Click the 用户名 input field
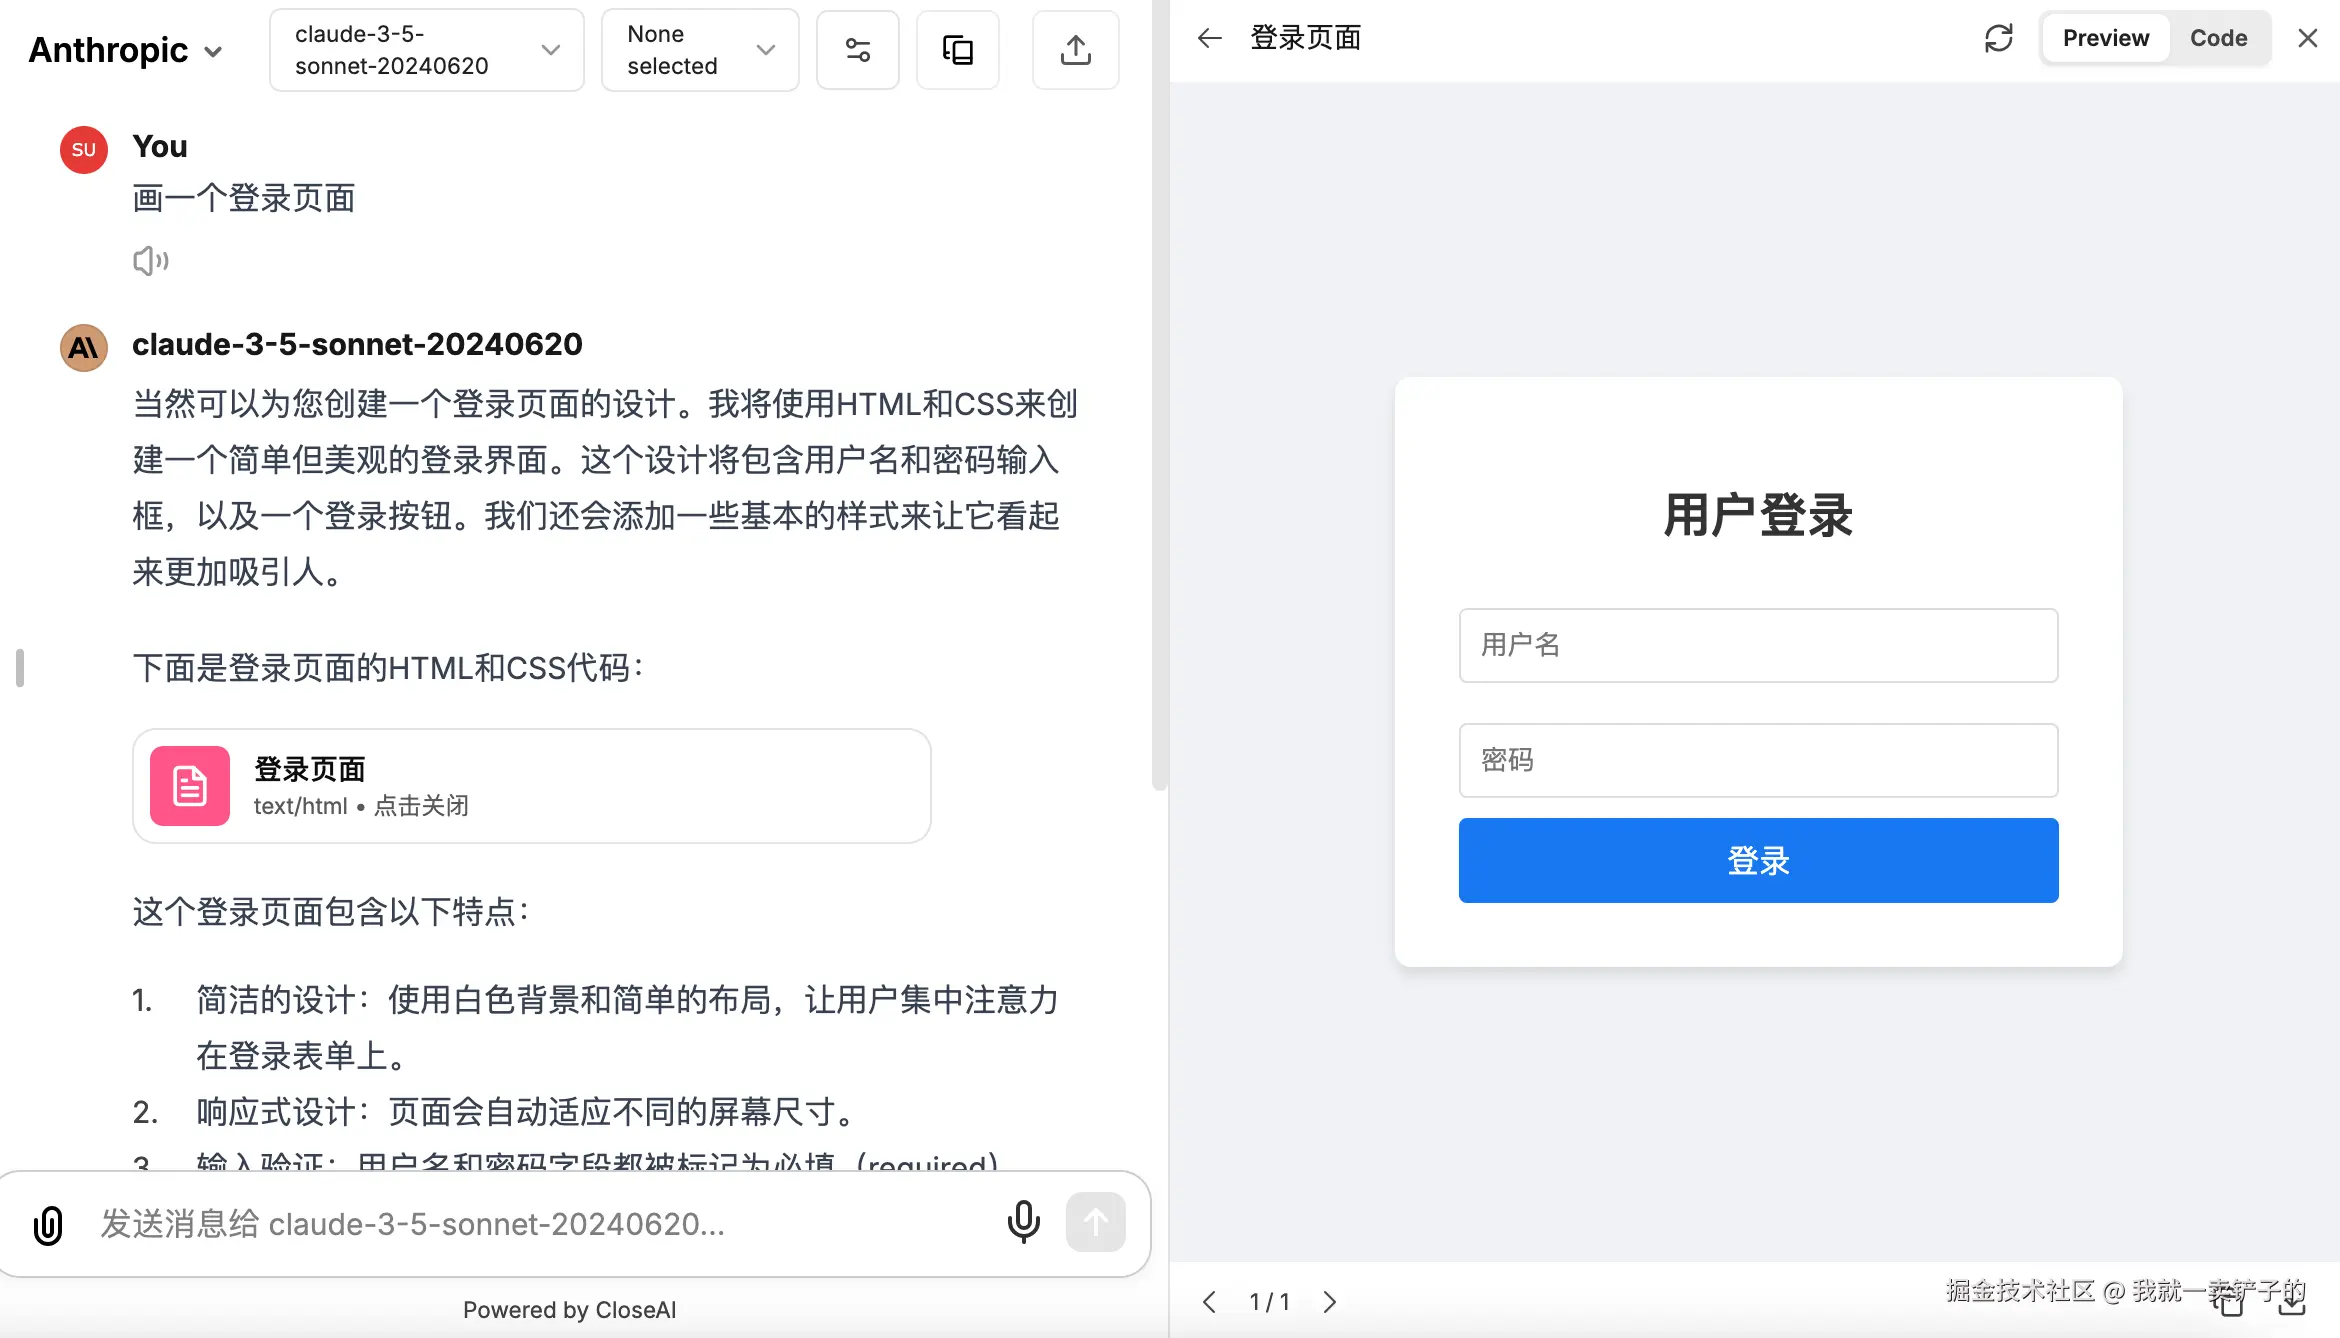The width and height of the screenshot is (2340, 1338). coord(1758,645)
